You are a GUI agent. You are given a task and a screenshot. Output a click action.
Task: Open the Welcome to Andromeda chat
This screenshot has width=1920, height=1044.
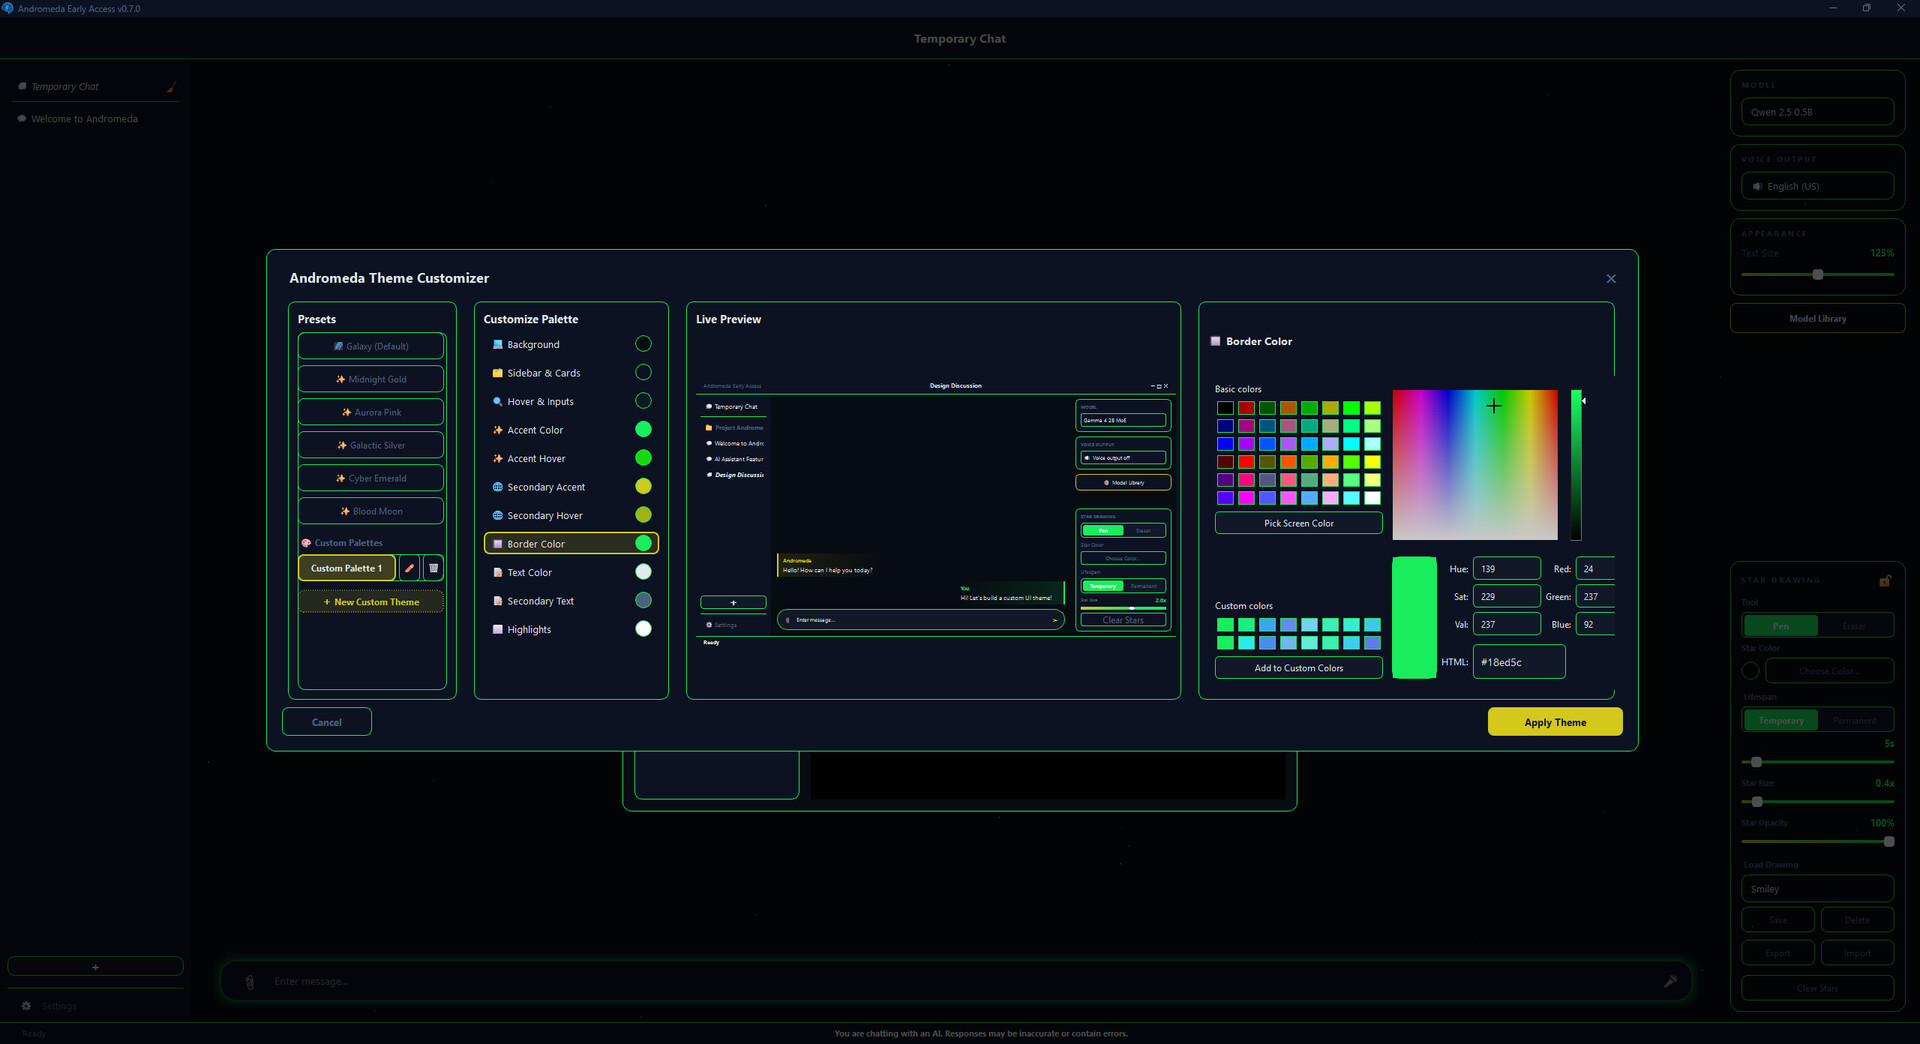click(x=95, y=119)
